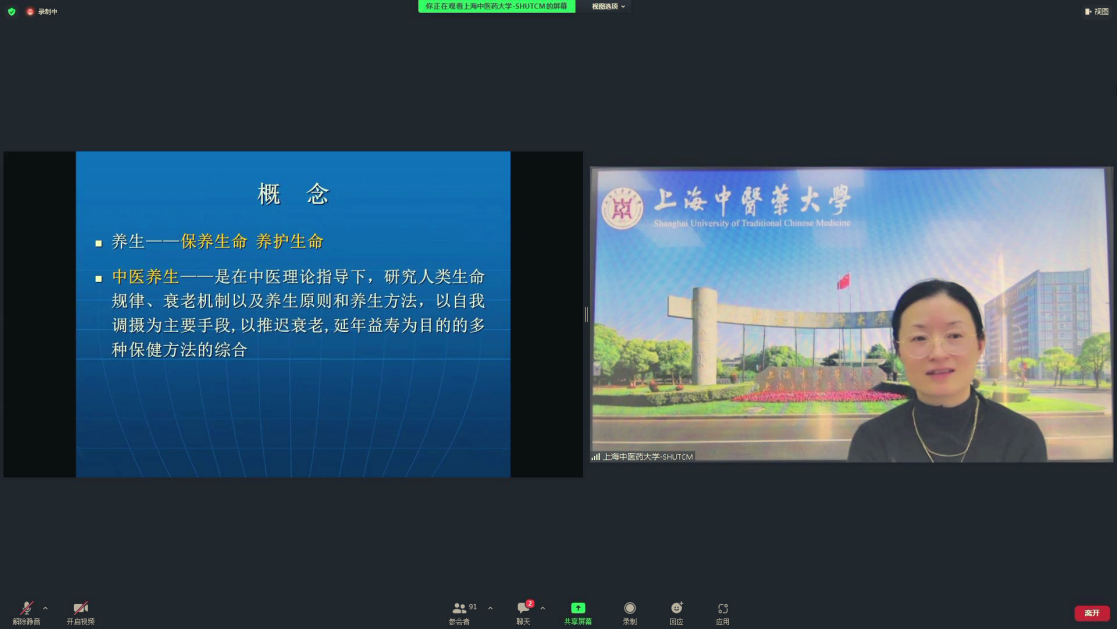Expand the participants options arrow

click(490, 608)
